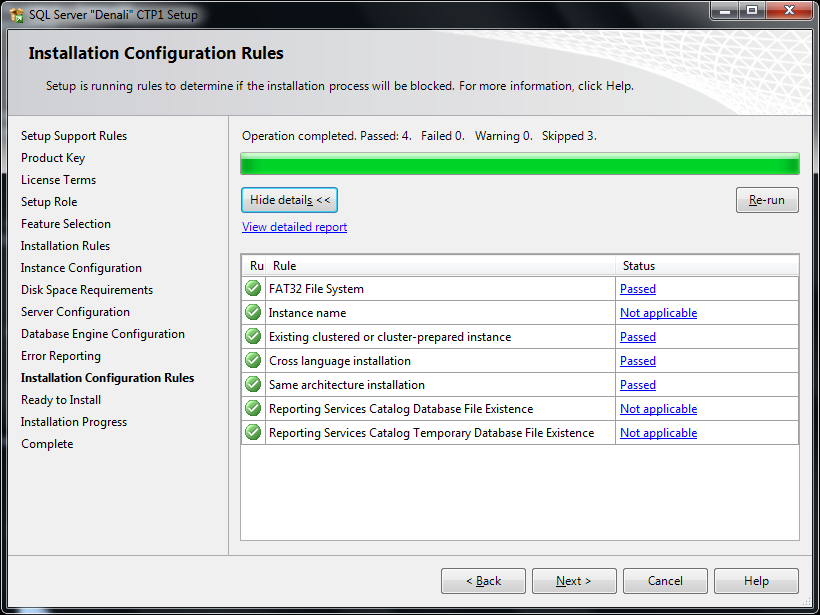
Task: Open the Not applicable link for Instance name
Action: [x=658, y=313]
